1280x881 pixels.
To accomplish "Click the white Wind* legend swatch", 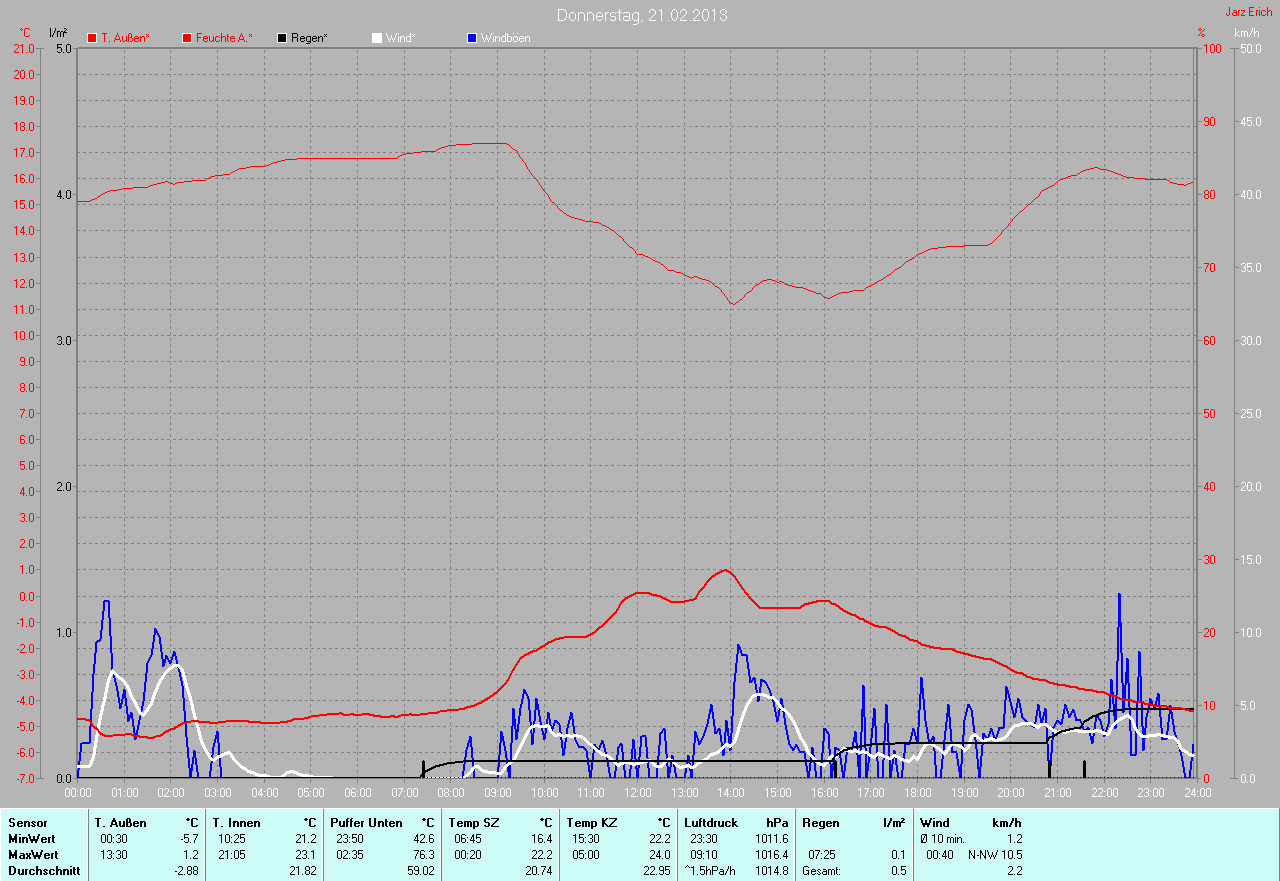I will 377,38.
